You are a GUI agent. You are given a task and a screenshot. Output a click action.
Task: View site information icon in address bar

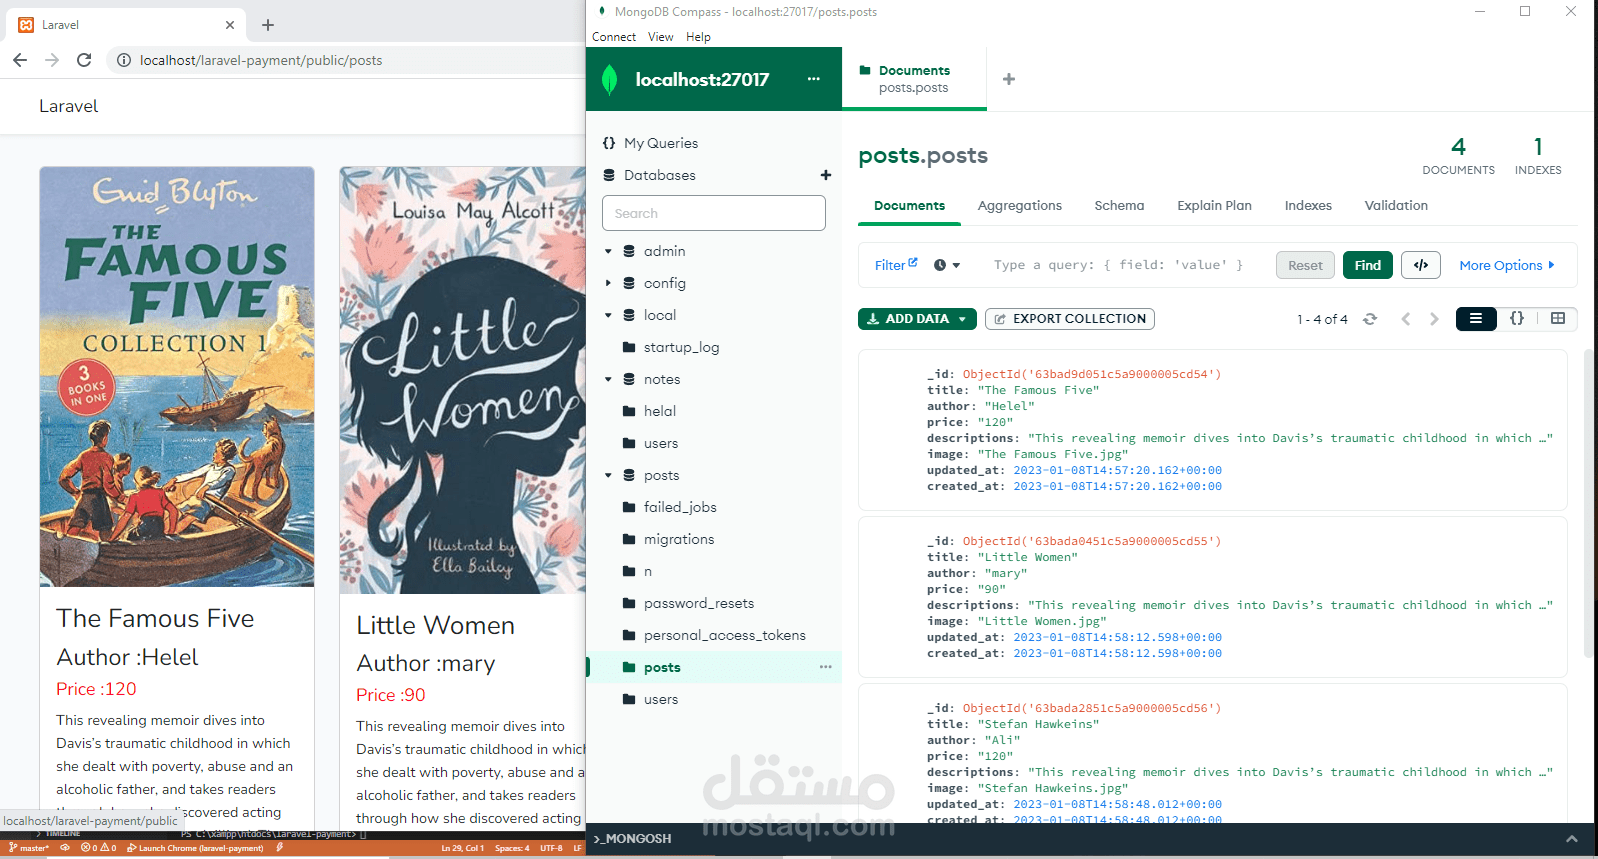[x=124, y=60]
